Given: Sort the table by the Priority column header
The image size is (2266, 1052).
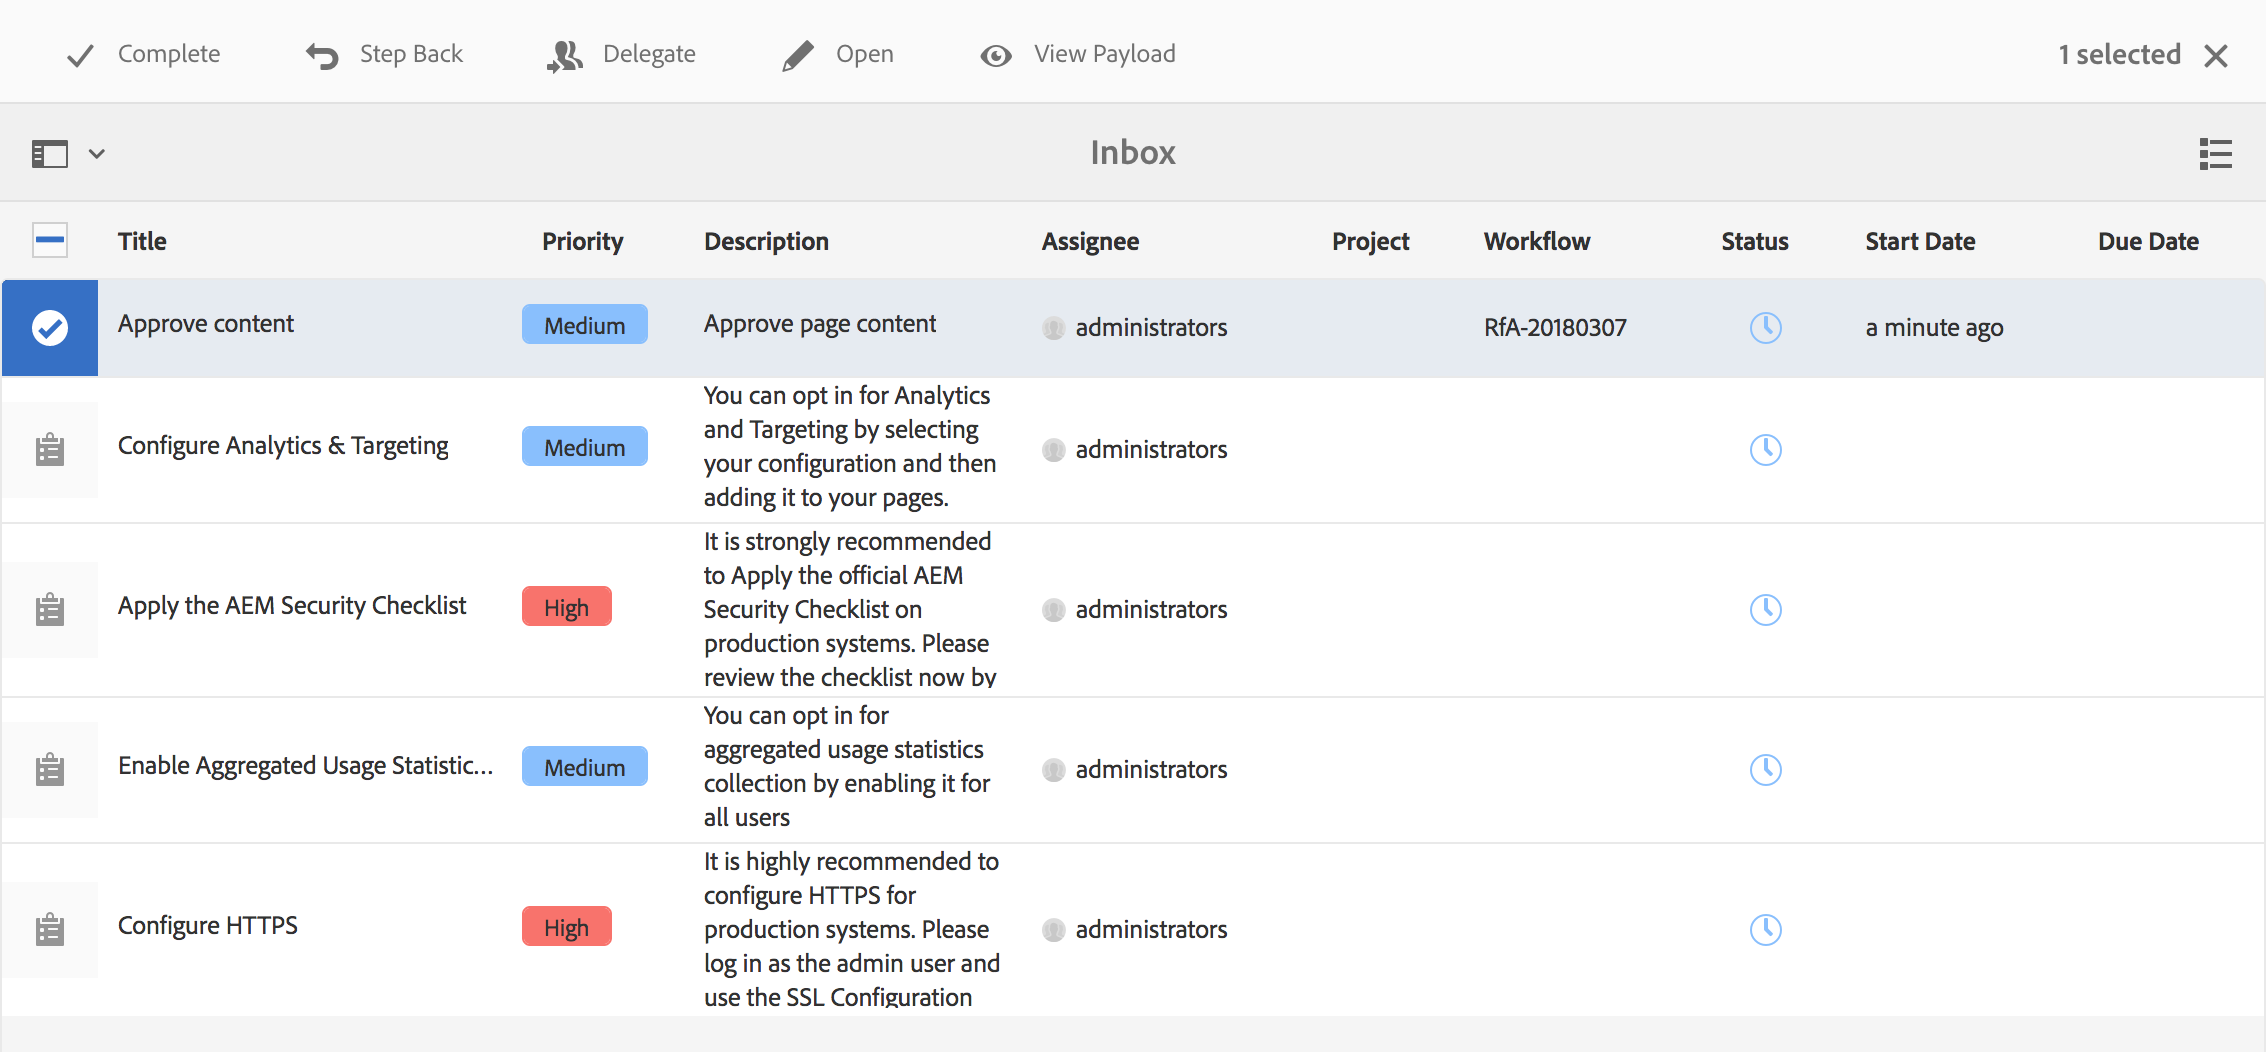Looking at the screenshot, I should coord(582,241).
